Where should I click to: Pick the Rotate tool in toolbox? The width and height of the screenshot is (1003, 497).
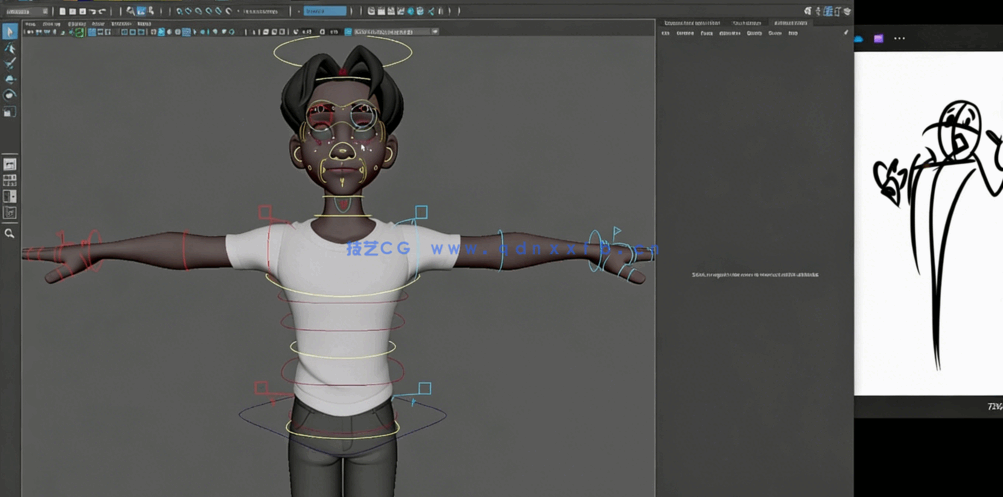pyautogui.click(x=10, y=95)
